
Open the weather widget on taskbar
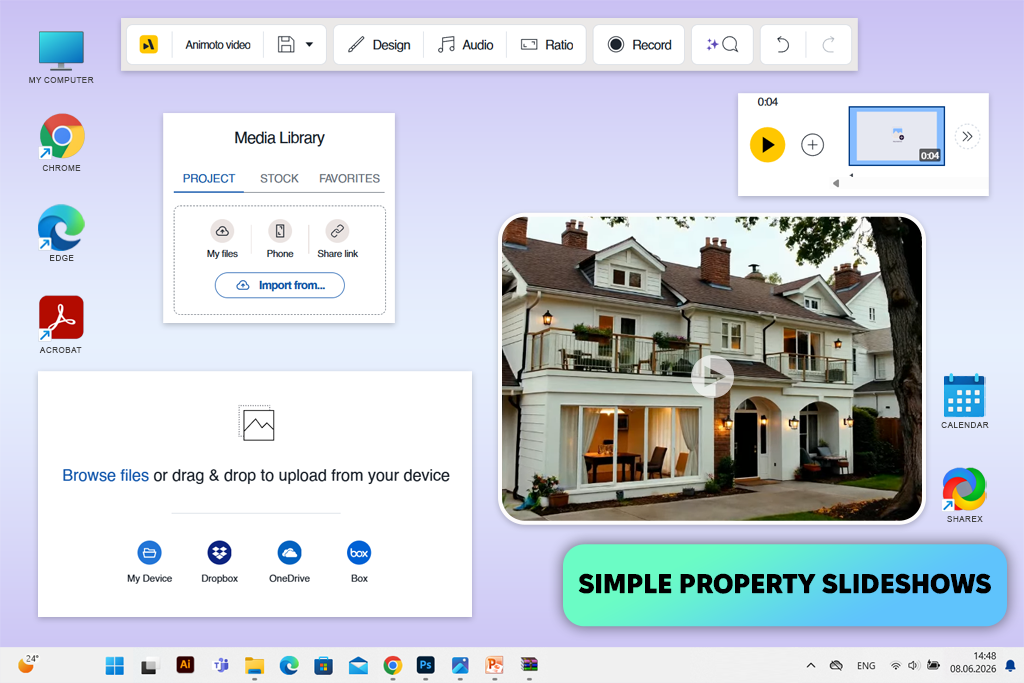(27, 664)
